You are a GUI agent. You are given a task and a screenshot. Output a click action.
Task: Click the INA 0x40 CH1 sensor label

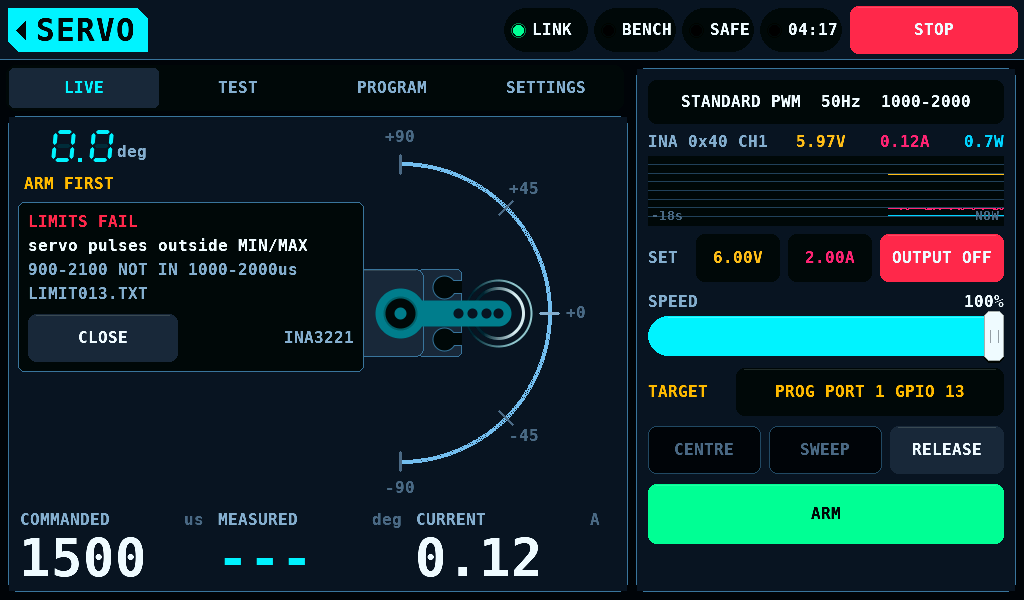(x=707, y=142)
